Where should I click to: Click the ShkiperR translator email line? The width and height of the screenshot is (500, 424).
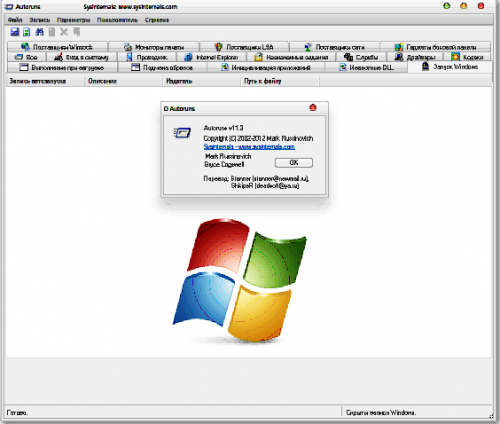point(265,186)
